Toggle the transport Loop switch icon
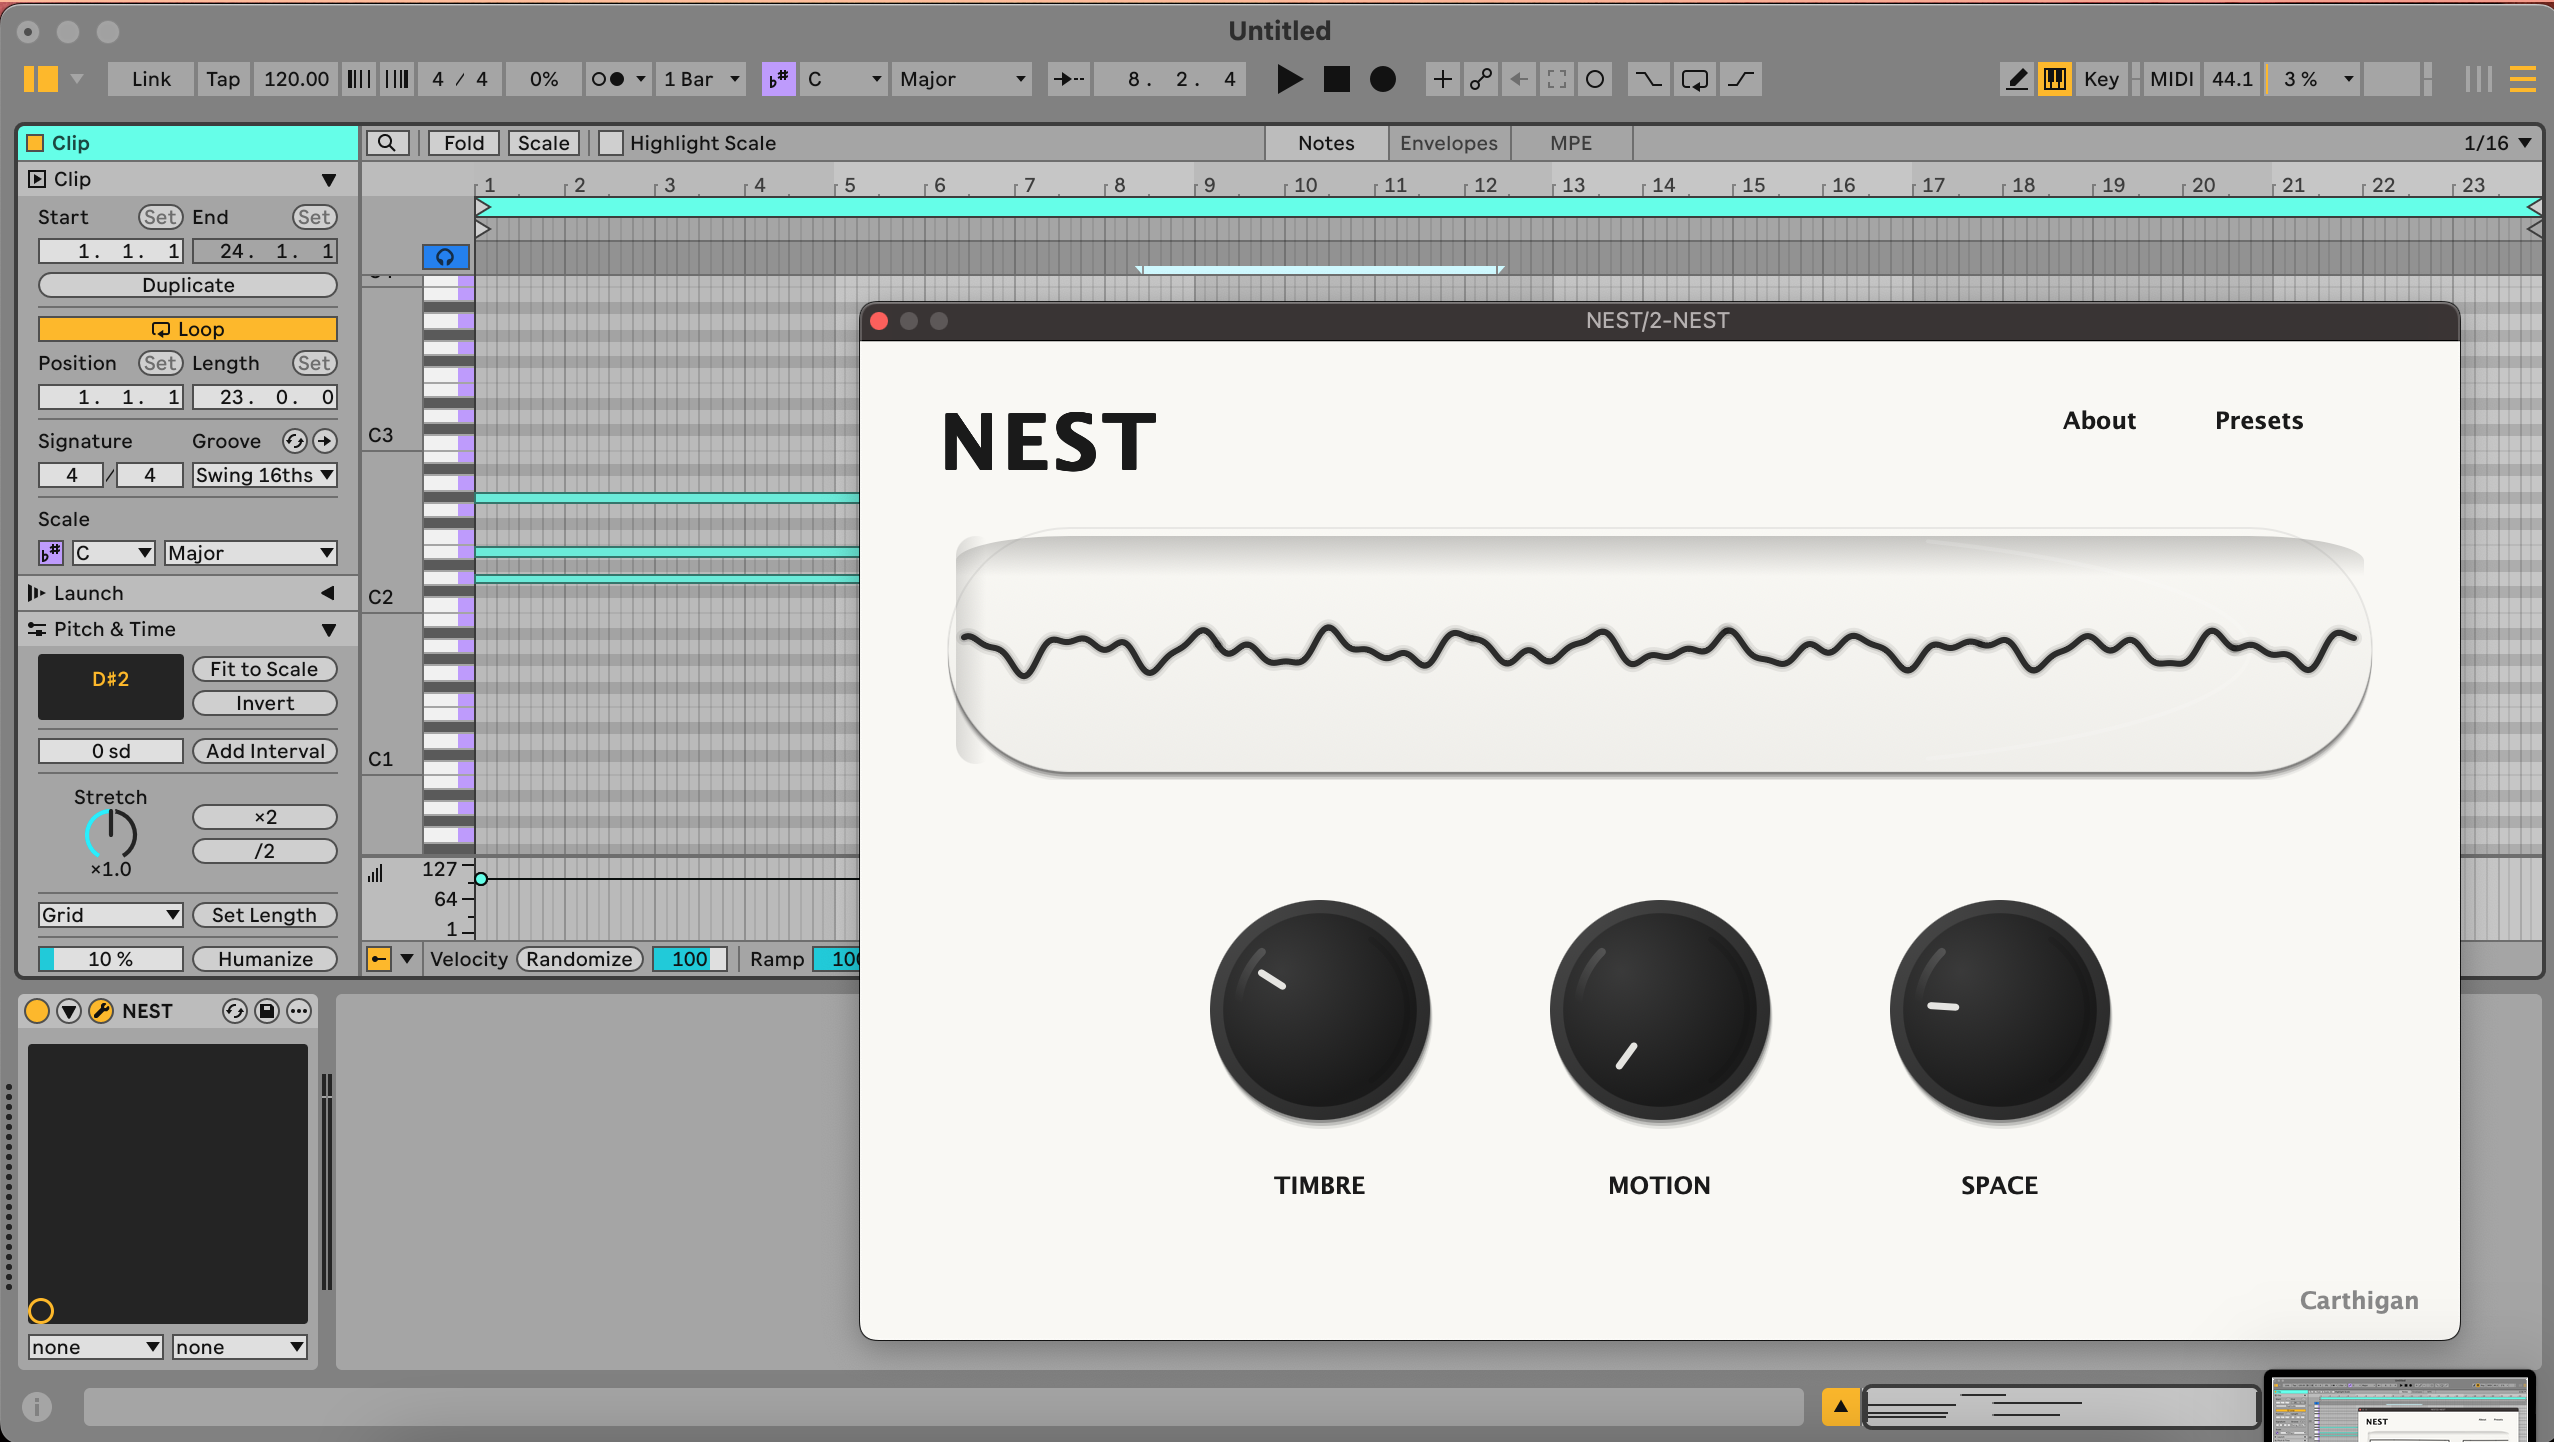This screenshot has width=2554, height=1442. tap(1694, 79)
